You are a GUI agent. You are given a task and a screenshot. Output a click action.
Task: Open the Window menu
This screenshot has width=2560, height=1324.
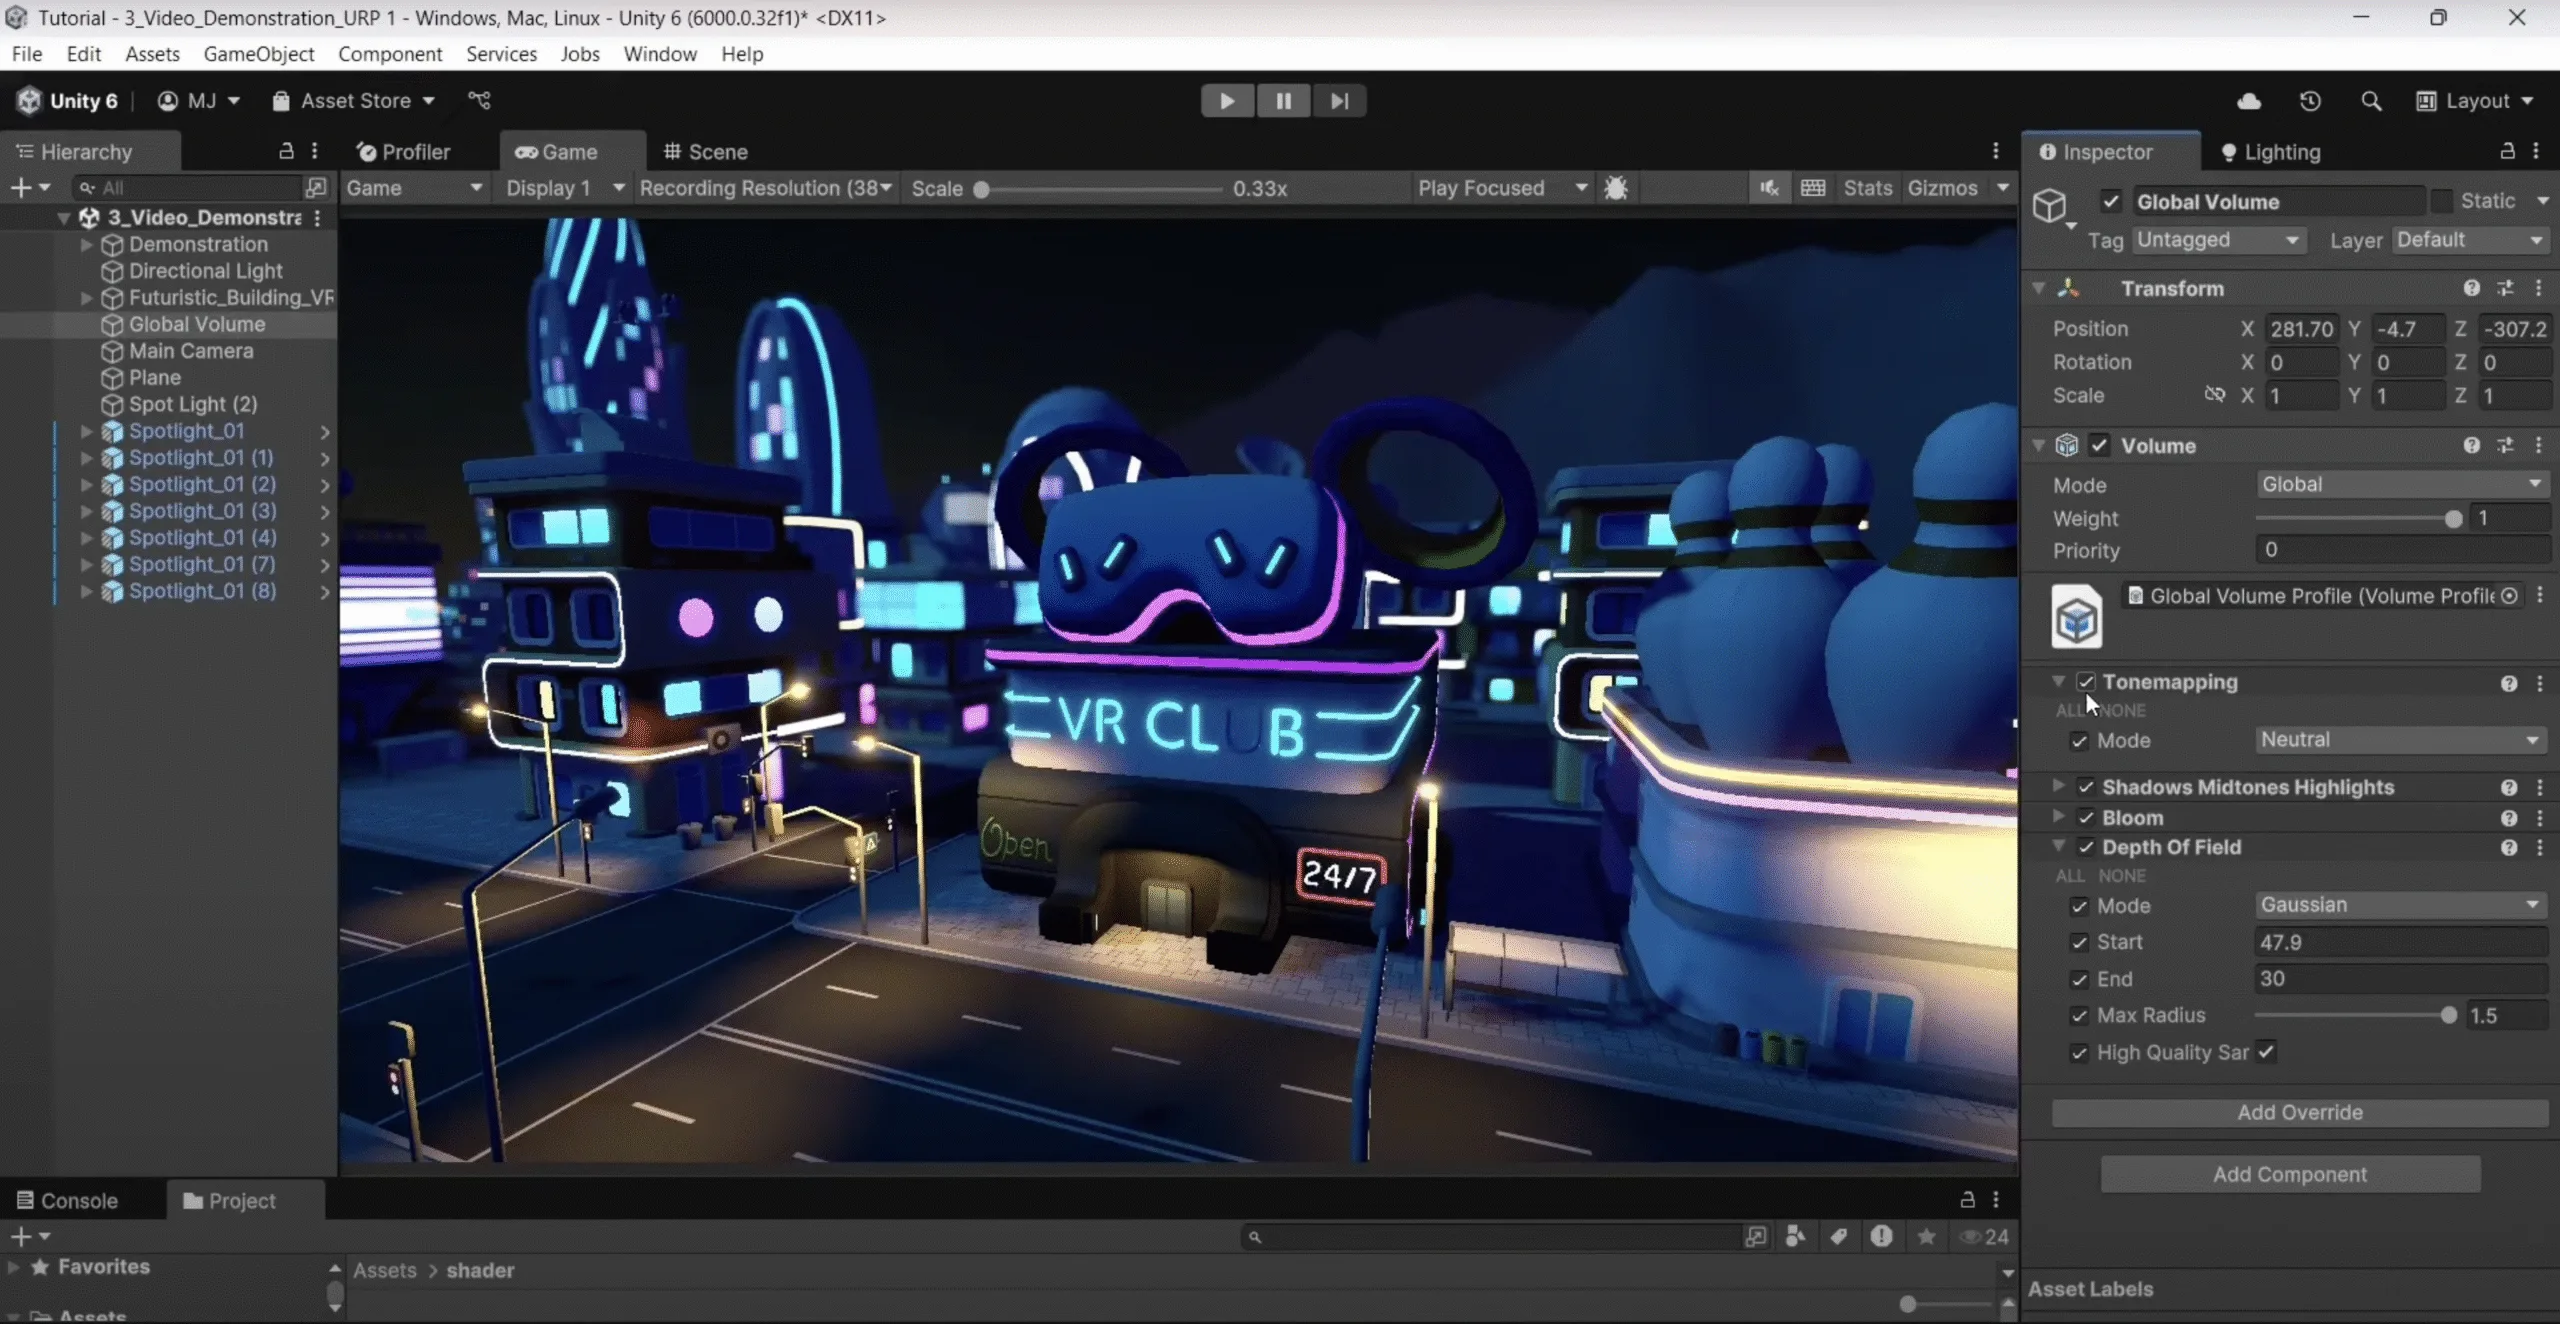[660, 54]
